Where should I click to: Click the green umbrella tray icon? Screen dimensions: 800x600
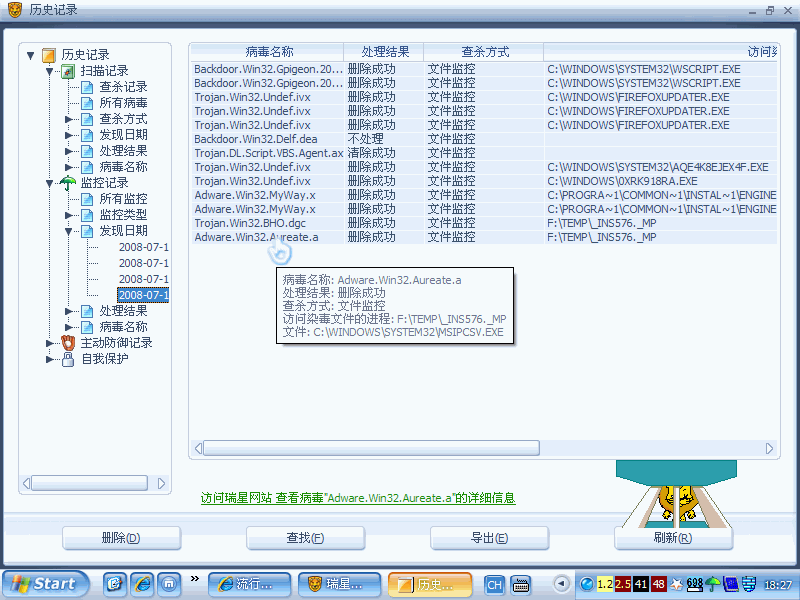tap(712, 584)
